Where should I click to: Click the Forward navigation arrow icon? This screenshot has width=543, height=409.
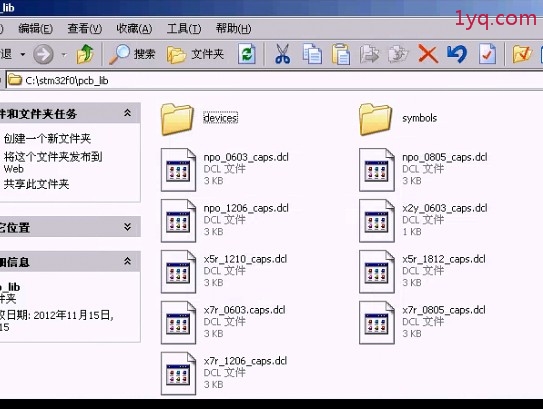[43, 54]
